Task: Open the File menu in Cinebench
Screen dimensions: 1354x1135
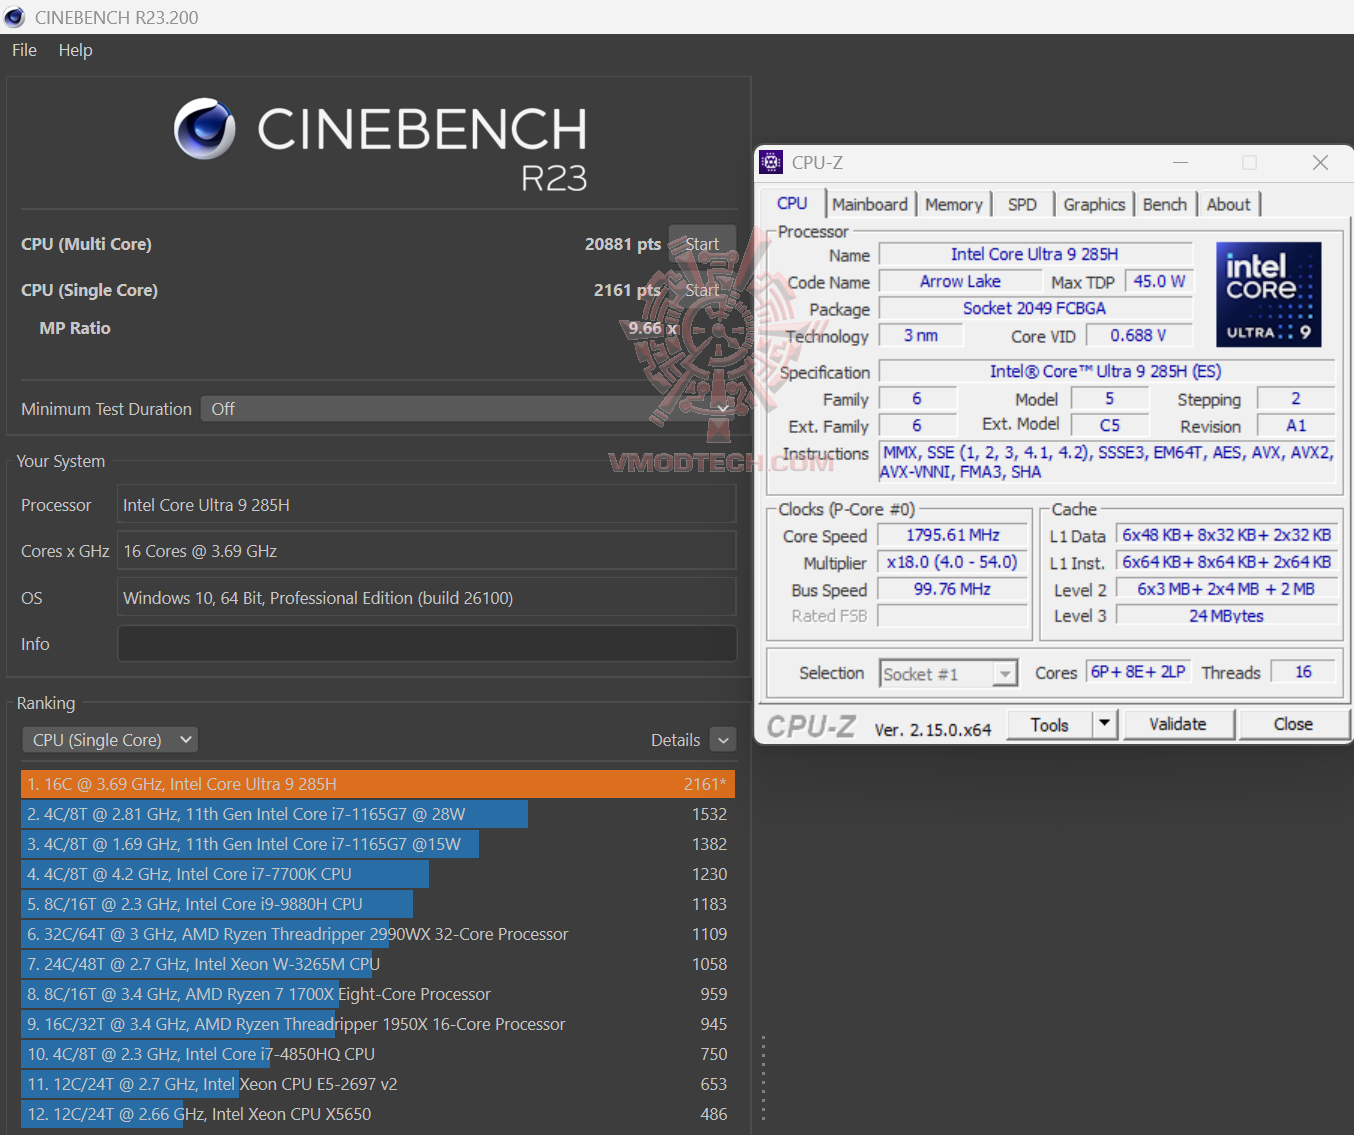Action: (x=24, y=50)
